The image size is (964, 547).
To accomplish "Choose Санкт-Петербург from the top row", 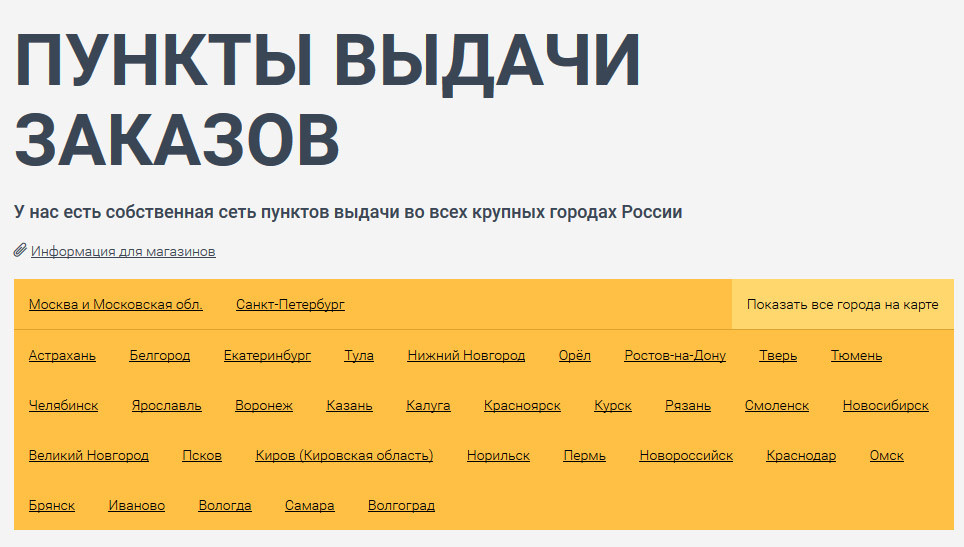I will click(290, 305).
